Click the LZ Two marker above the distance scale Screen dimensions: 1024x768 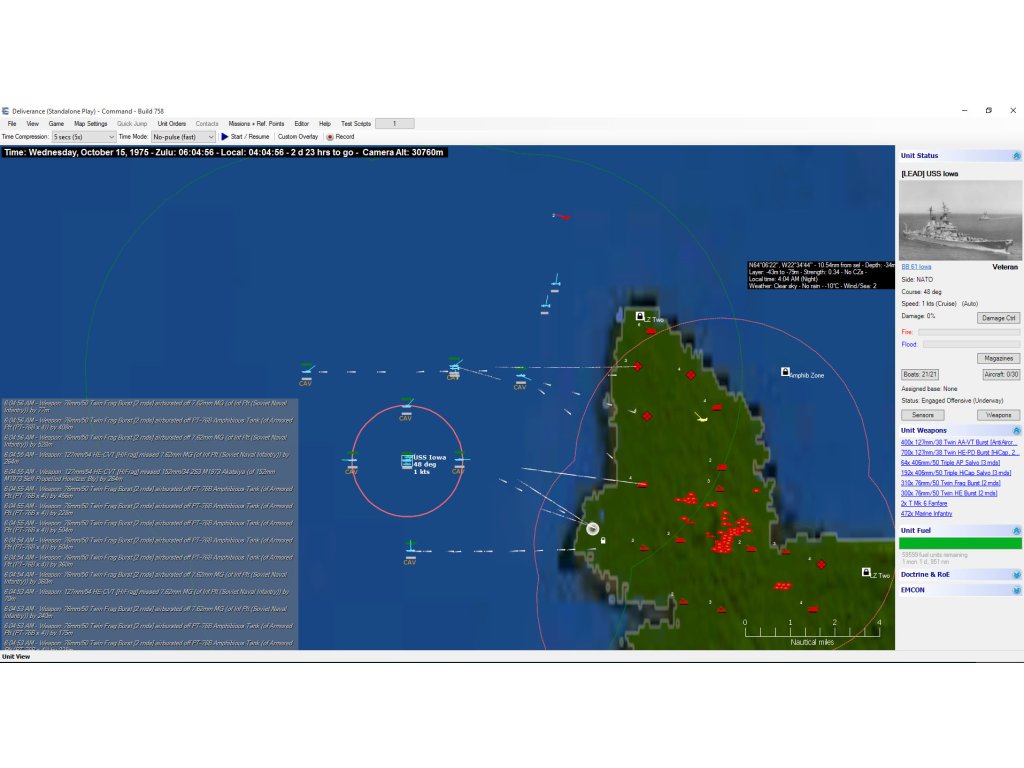[x=866, y=572]
